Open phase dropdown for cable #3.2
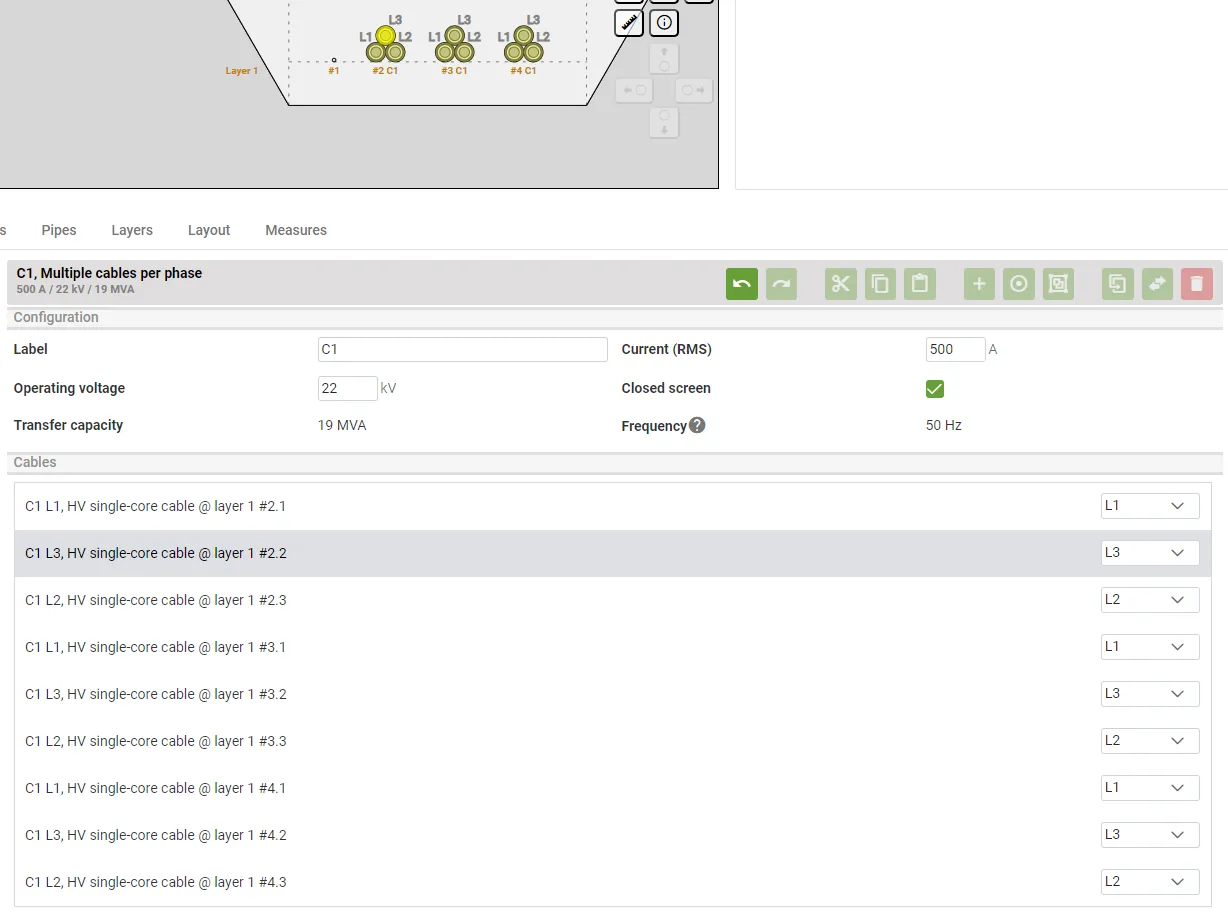Viewport: 1228px width, 916px height. [1149, 694]
